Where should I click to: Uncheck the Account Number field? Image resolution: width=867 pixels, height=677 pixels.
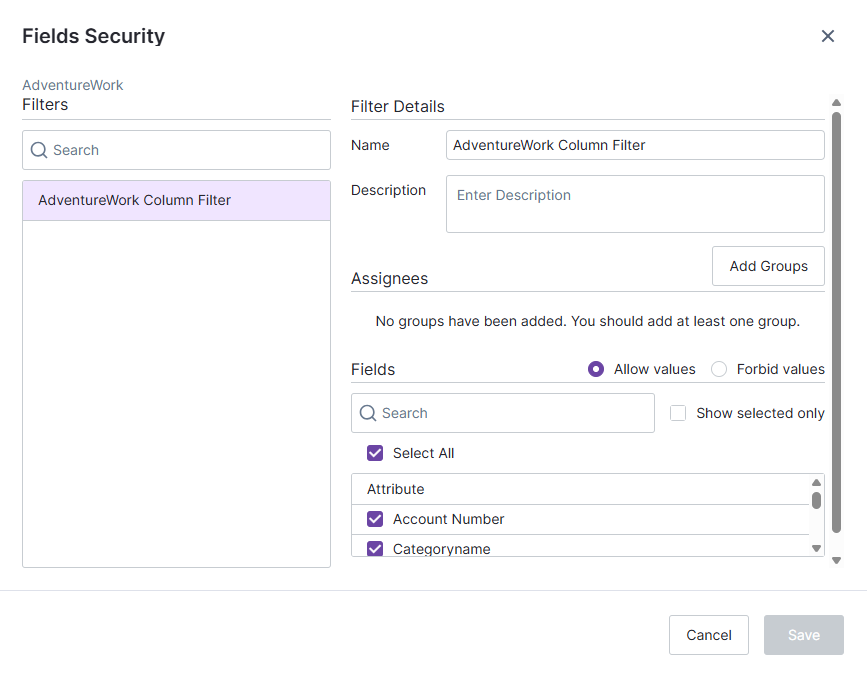tap(375, 519)
